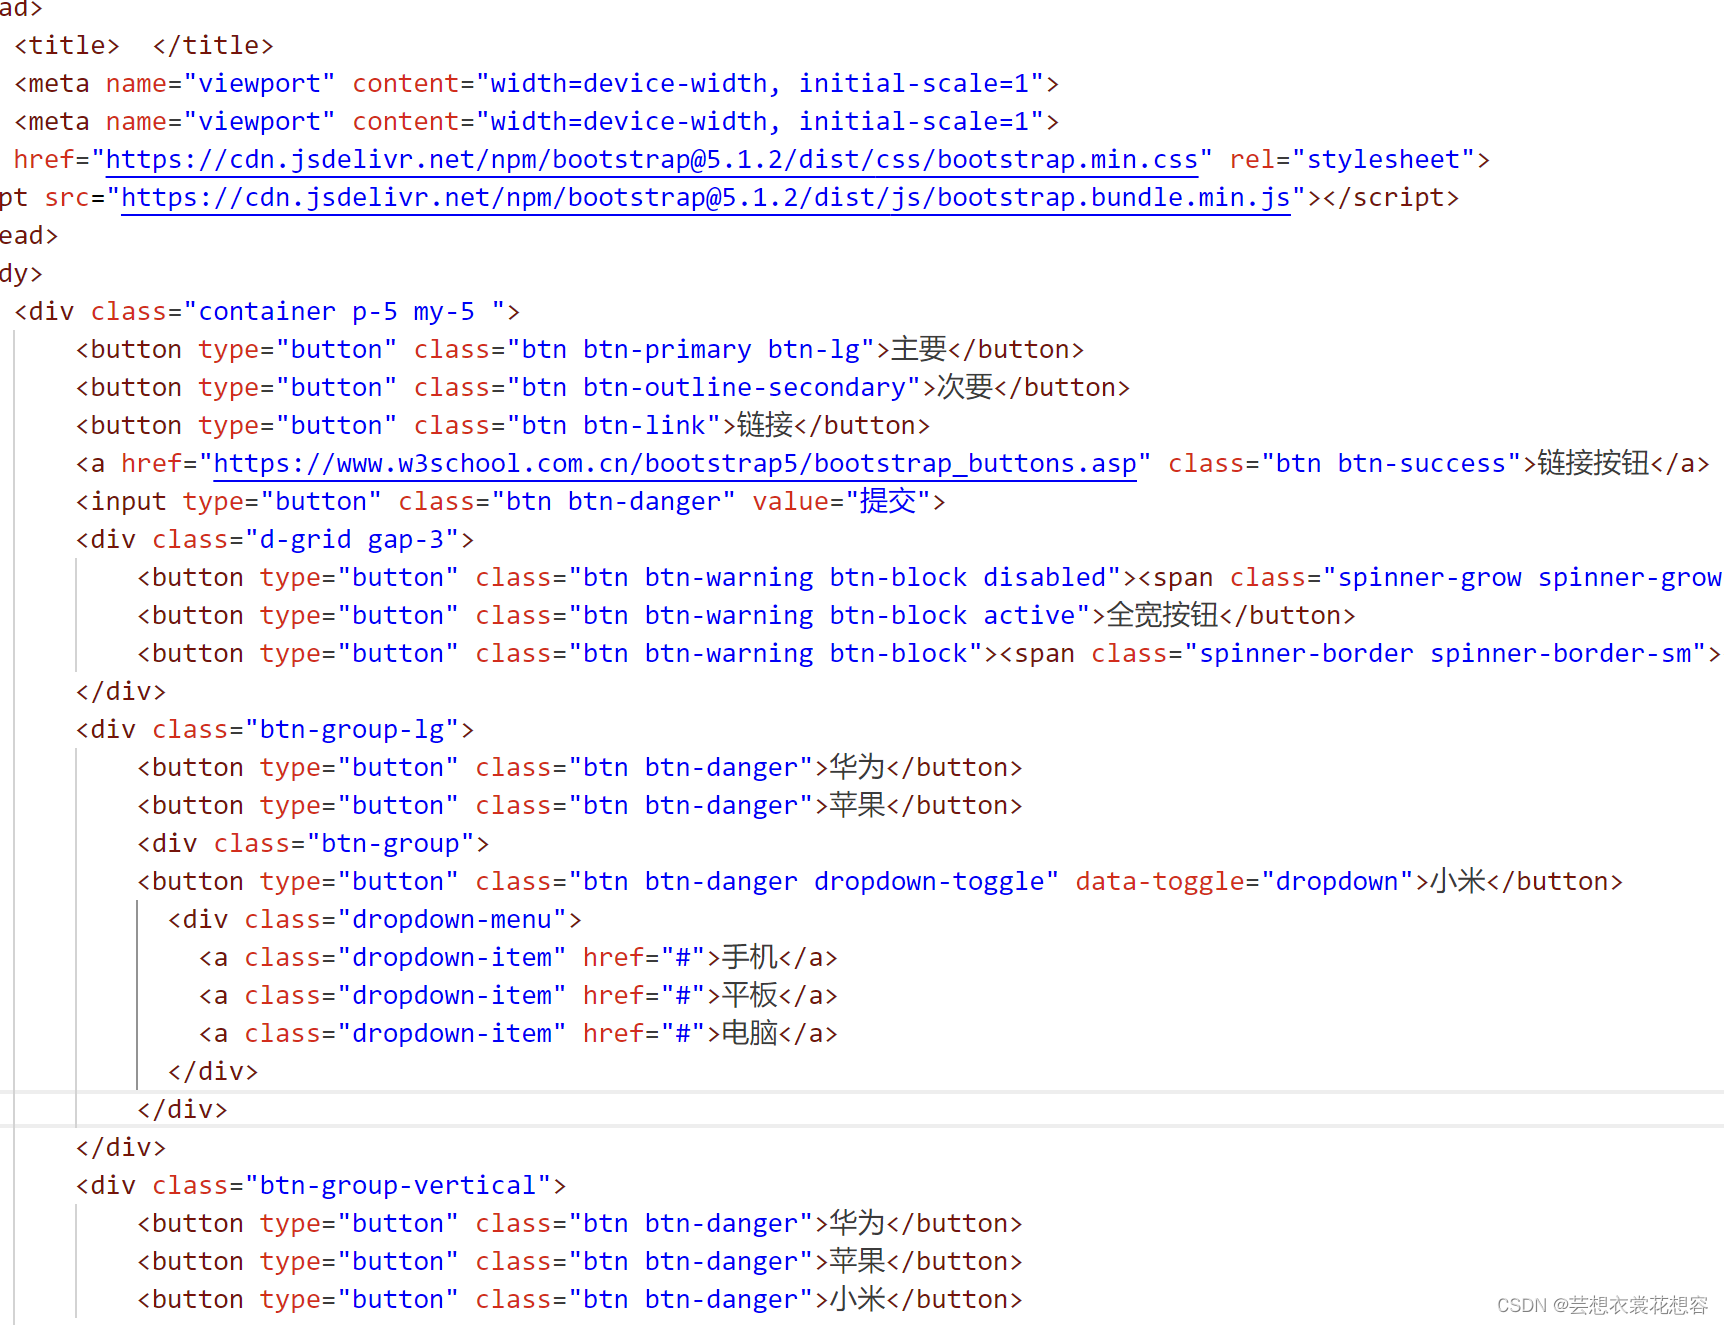The width and height of the screenshot is (1724, 1325).
Task: Click the nested btn-group div line
Action: coord(313,844)
